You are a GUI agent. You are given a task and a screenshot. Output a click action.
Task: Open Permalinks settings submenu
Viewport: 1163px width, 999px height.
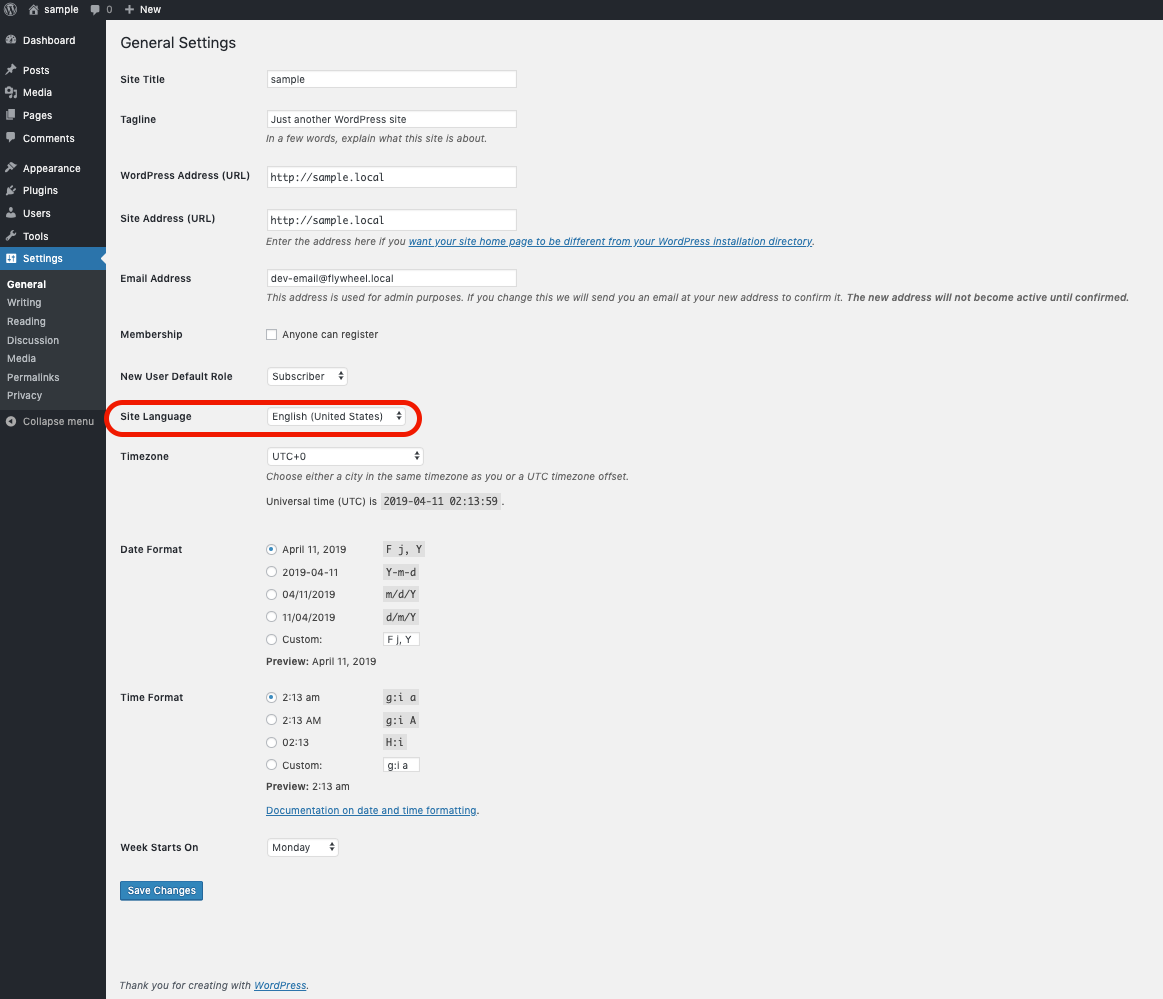33,377
